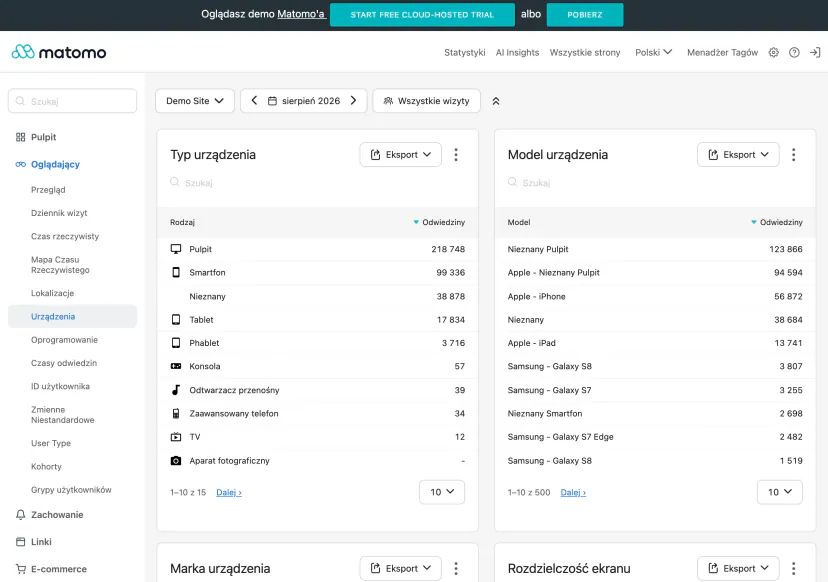This screenshot has height=582, width=828.
Task: Change row limit in Model urządzenia
Action: (779, 492)
